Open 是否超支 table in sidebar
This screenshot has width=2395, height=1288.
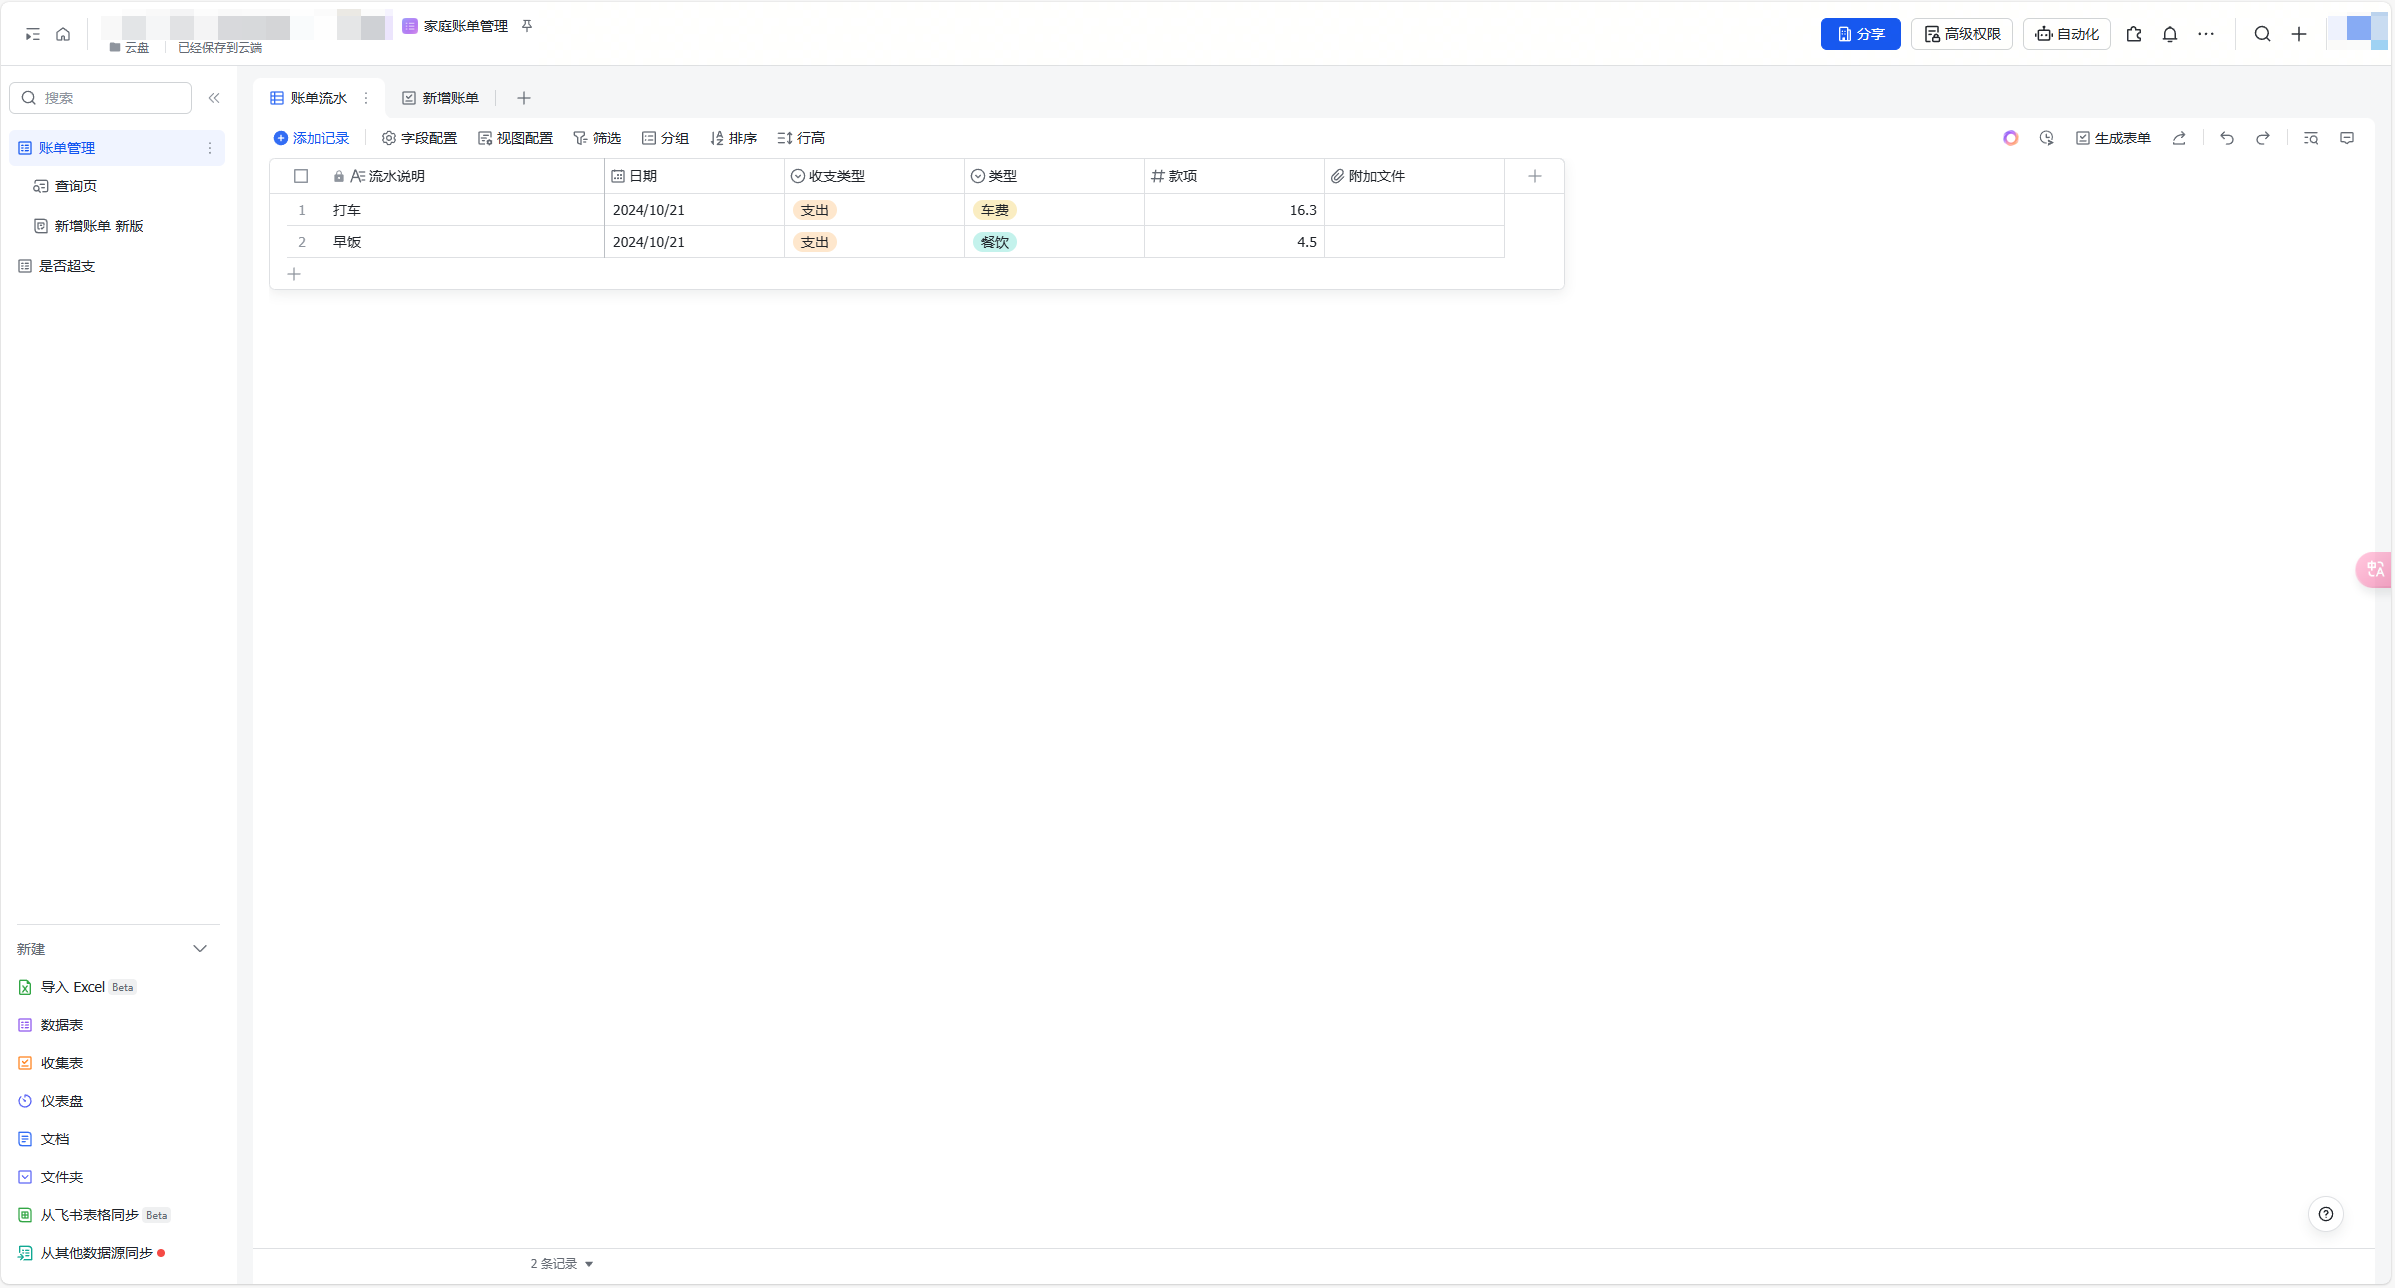pos(66,266)
